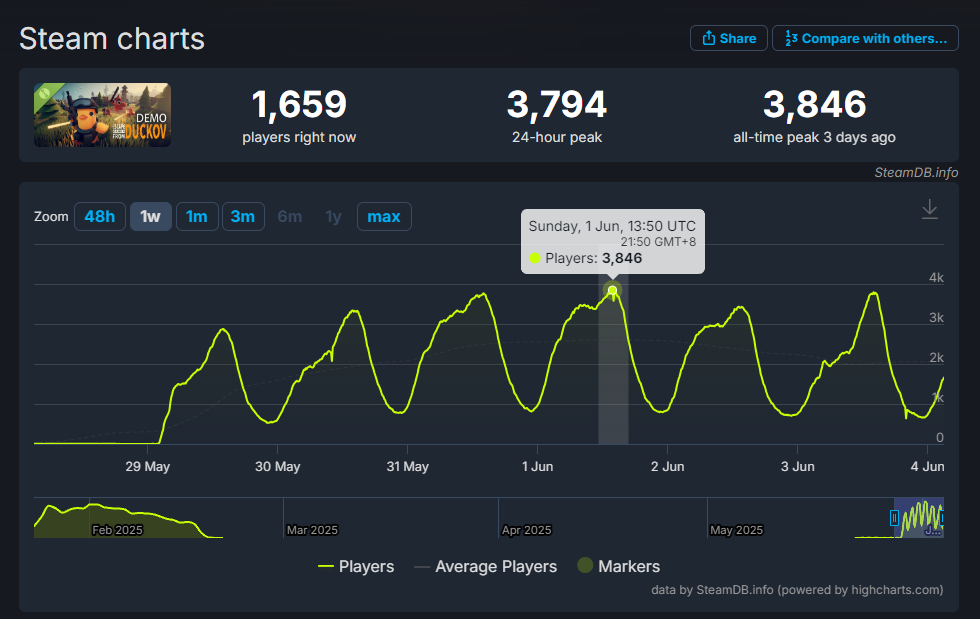
Task: Open Compare with others dialog
Action: point(865,38)
